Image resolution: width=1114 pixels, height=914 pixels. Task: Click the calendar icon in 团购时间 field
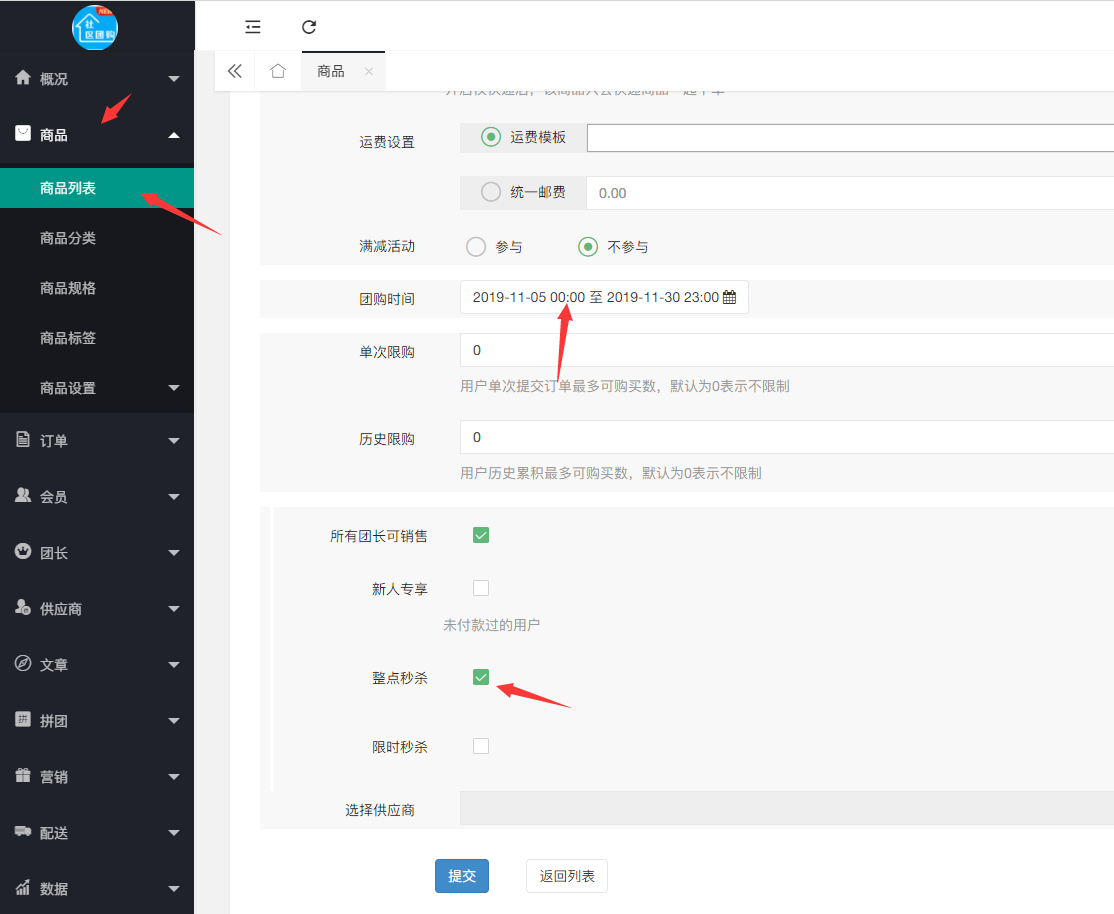point(729,297)
